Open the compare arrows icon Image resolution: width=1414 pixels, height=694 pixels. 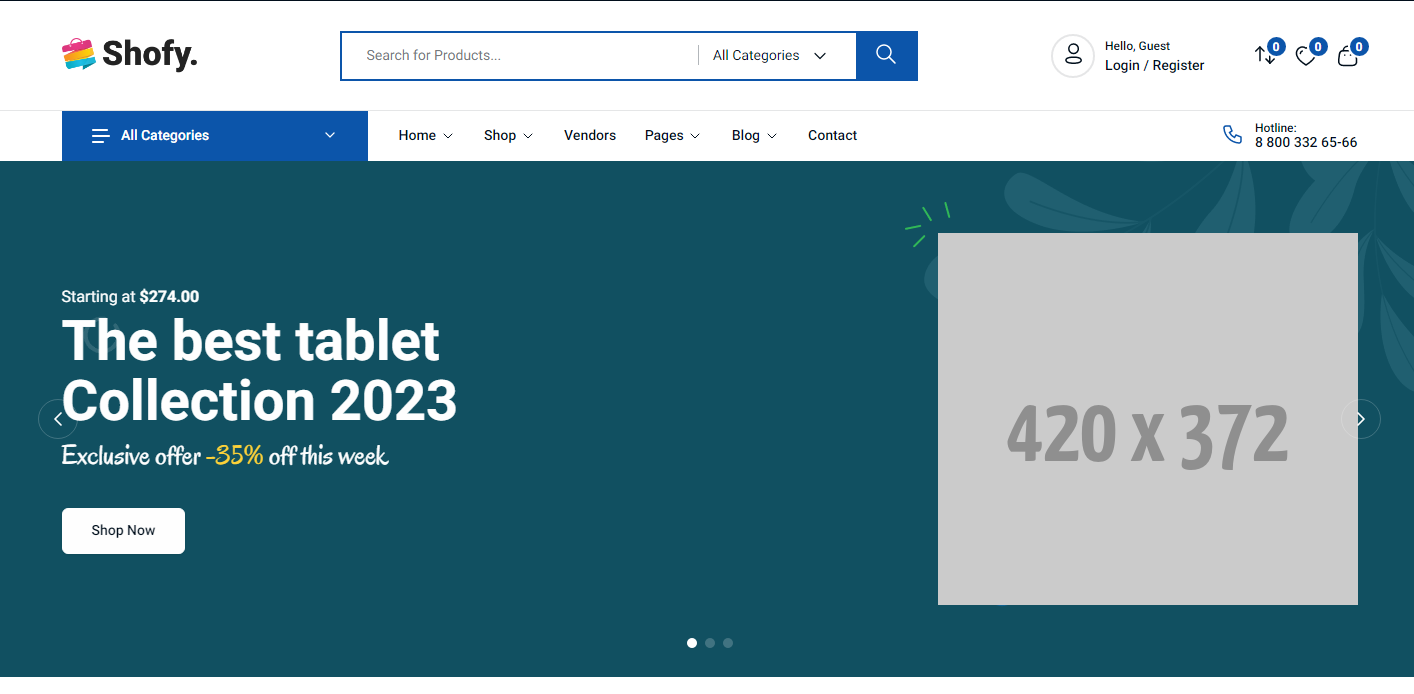[x=1266, y=56]
